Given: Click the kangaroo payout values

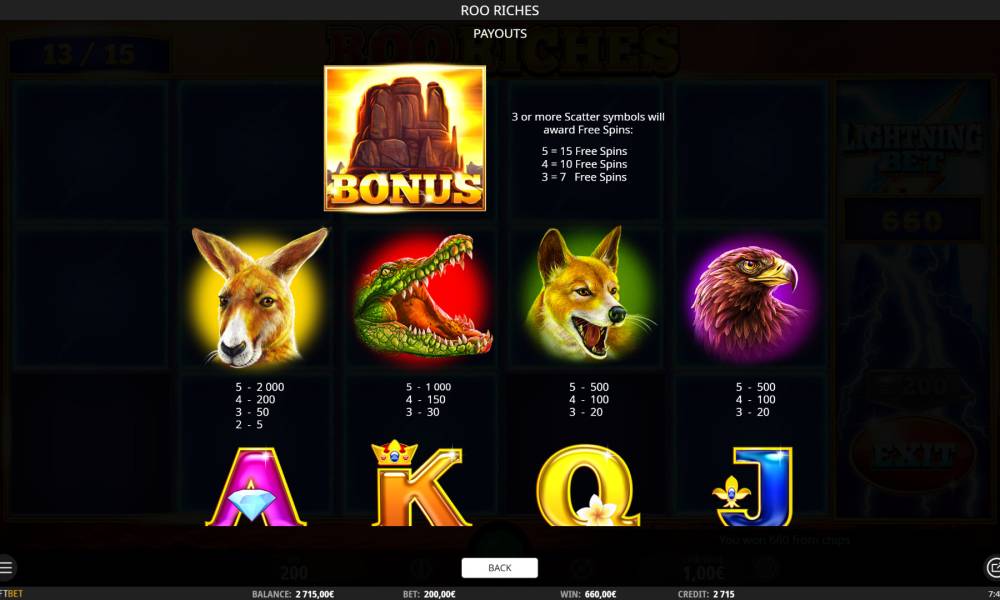Looking at the screenshot, I should pos(259,406).
